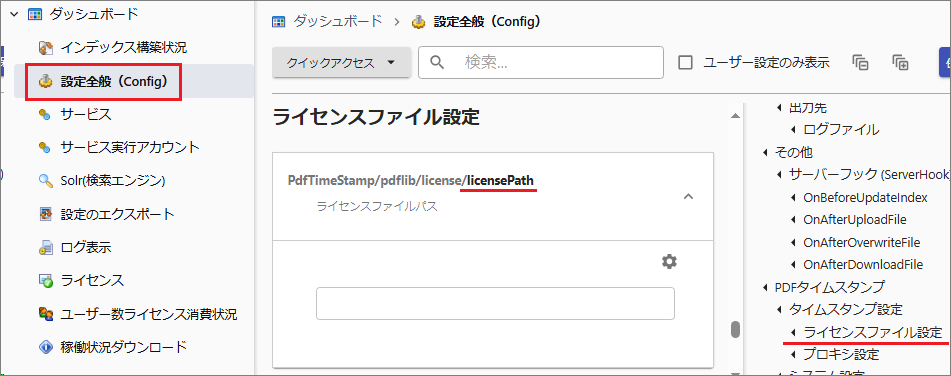951x376 pixels.
Task: Click the ユーザー数ライセンス消費状況 users icon
Action: 46,314
